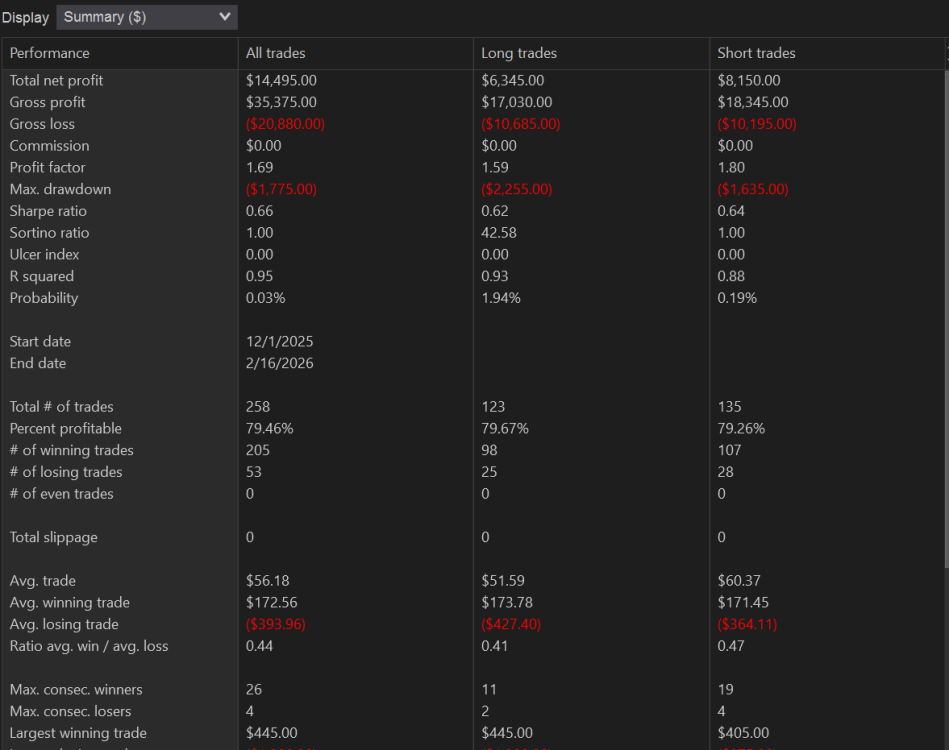This screenshot has height=750, width=949.
Task: Select the Profit factor row label
Action: pos(47,167)
